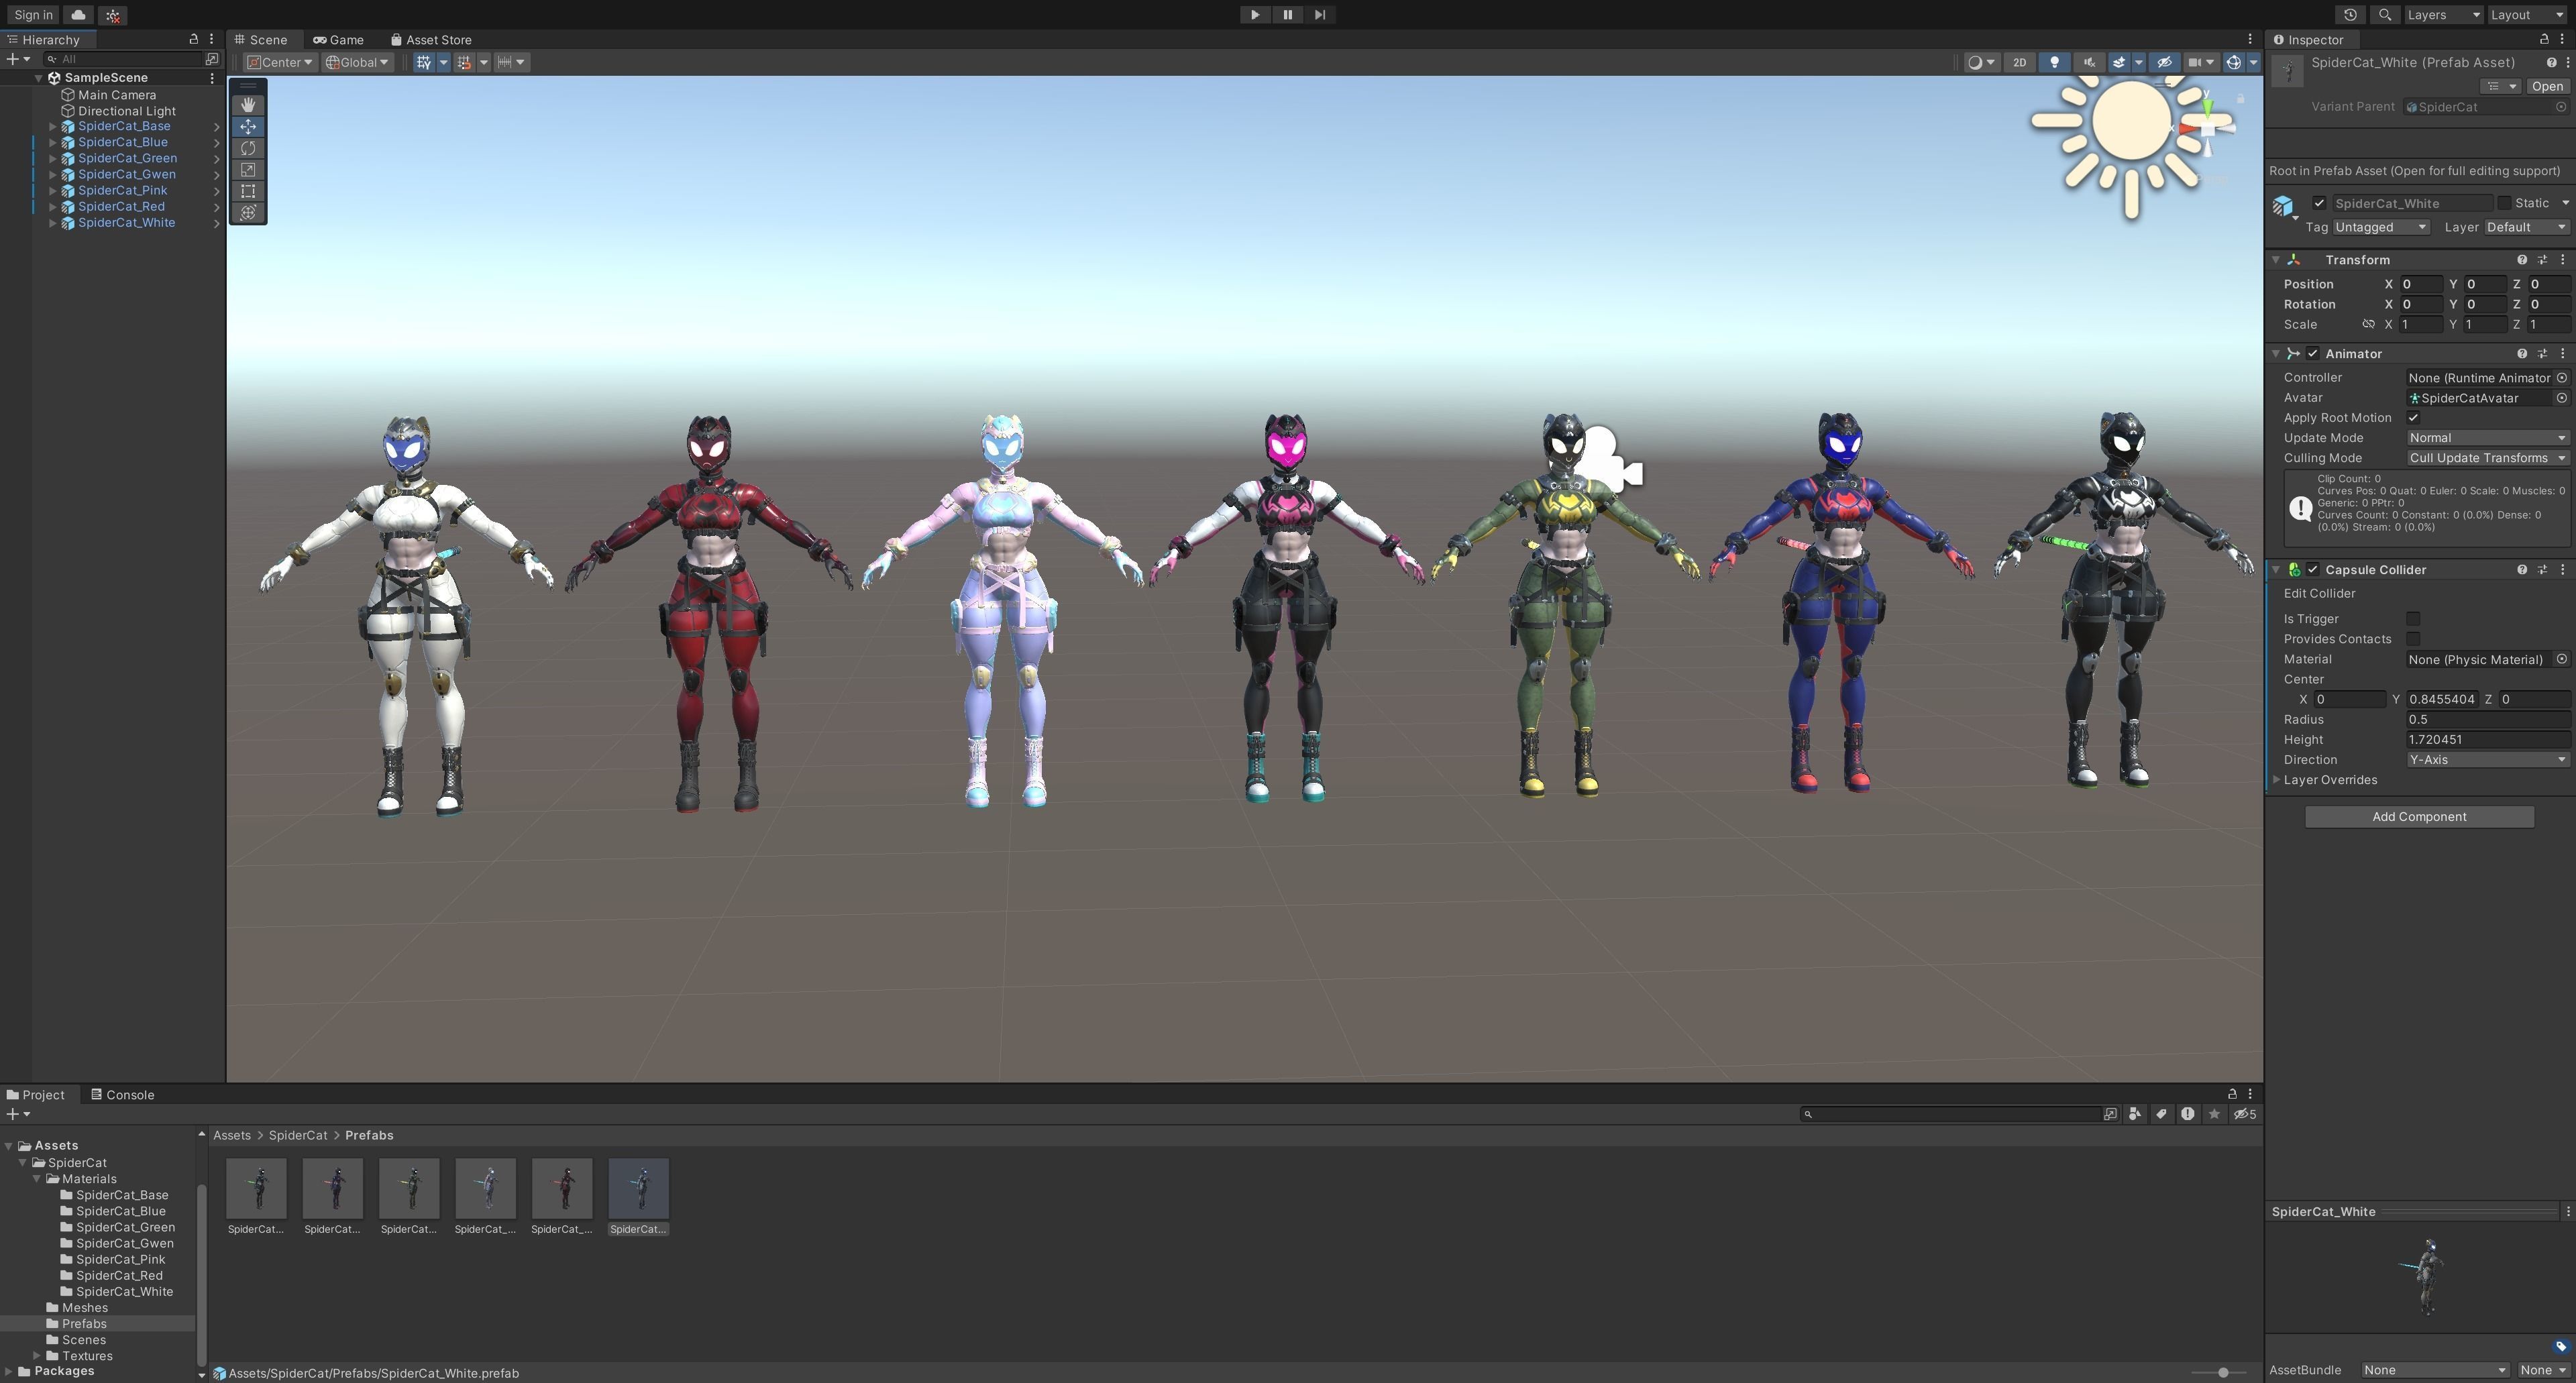The width and height of the screenshot is (2576, 1383).
Task: Open the Undo History icon
Action: point(2350,14)
